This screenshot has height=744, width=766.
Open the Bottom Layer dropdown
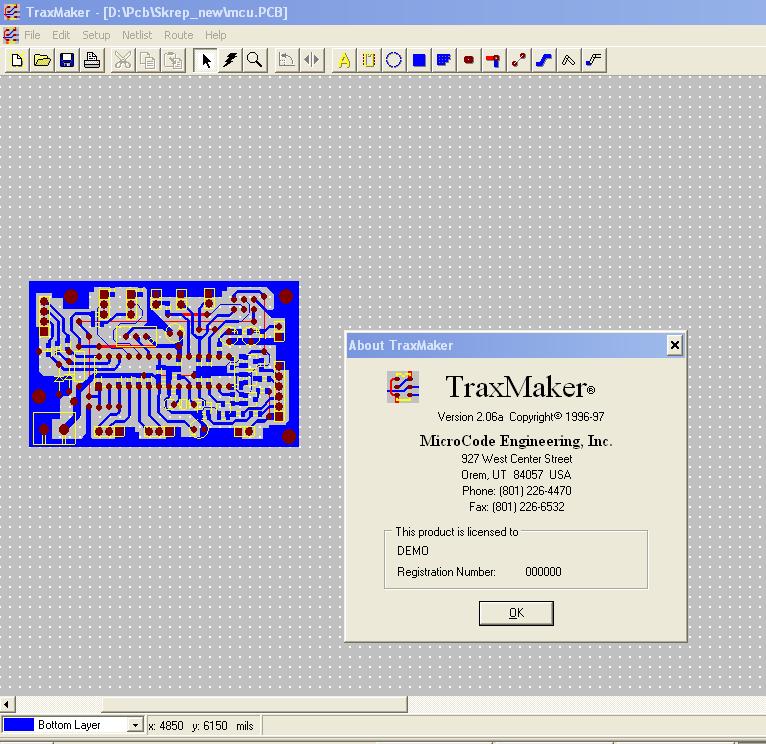coord(135,725)
